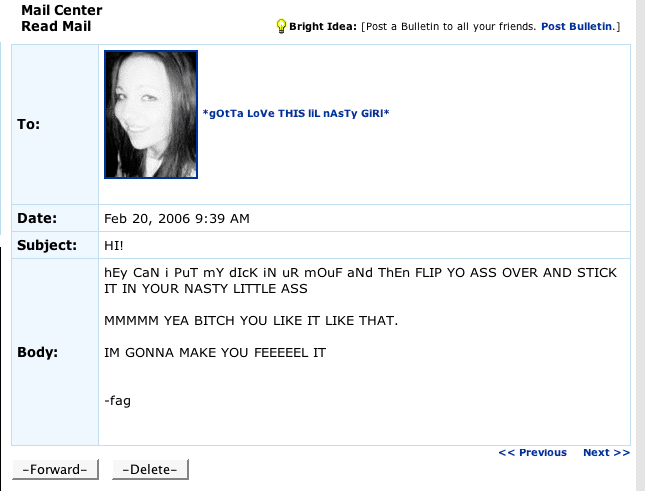This screenshot has height=491, width=645.
Task: Click the Read Mail heading
Action: point(56,26)
